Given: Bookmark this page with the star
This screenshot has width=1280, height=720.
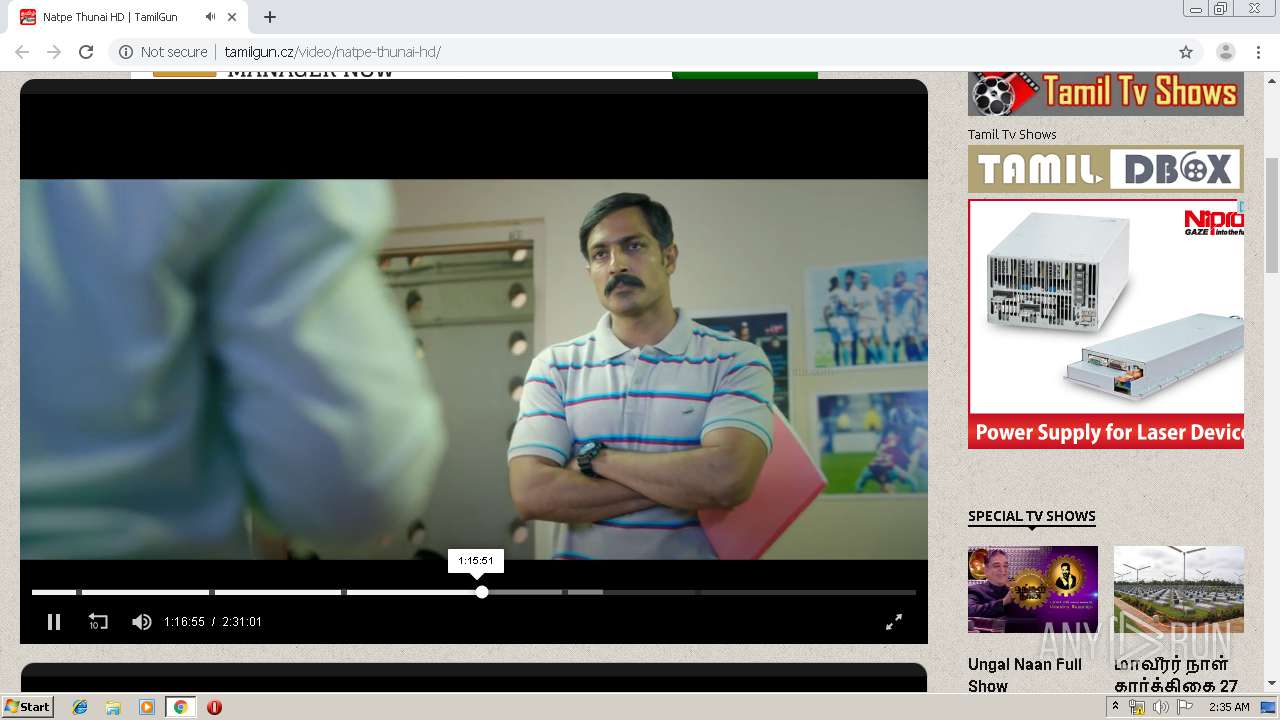Looking at the screenshot, I should [1186, 52].
